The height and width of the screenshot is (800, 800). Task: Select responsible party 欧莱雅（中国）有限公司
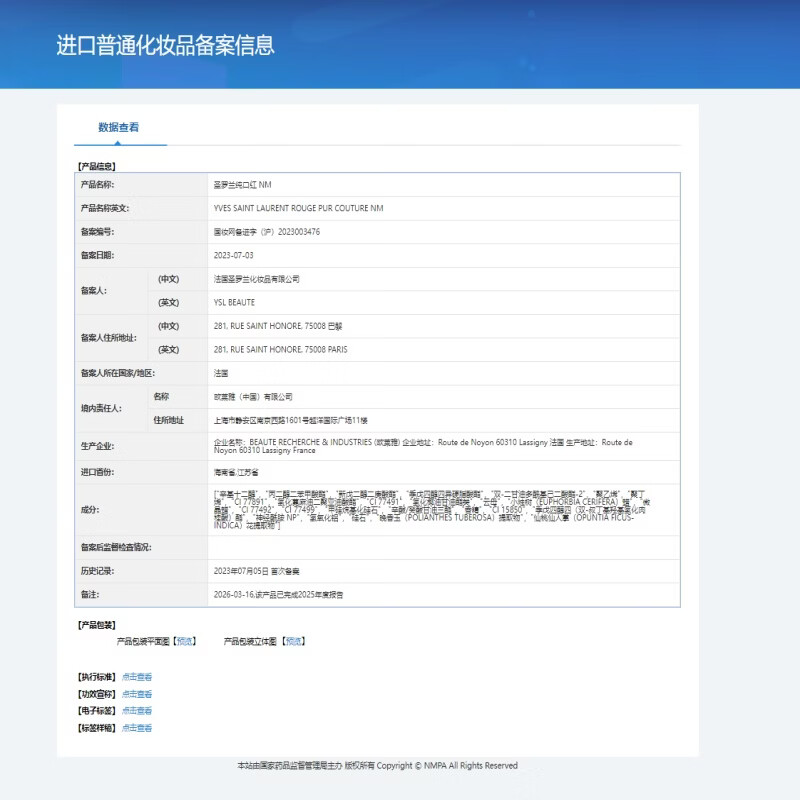coord(253,396)
